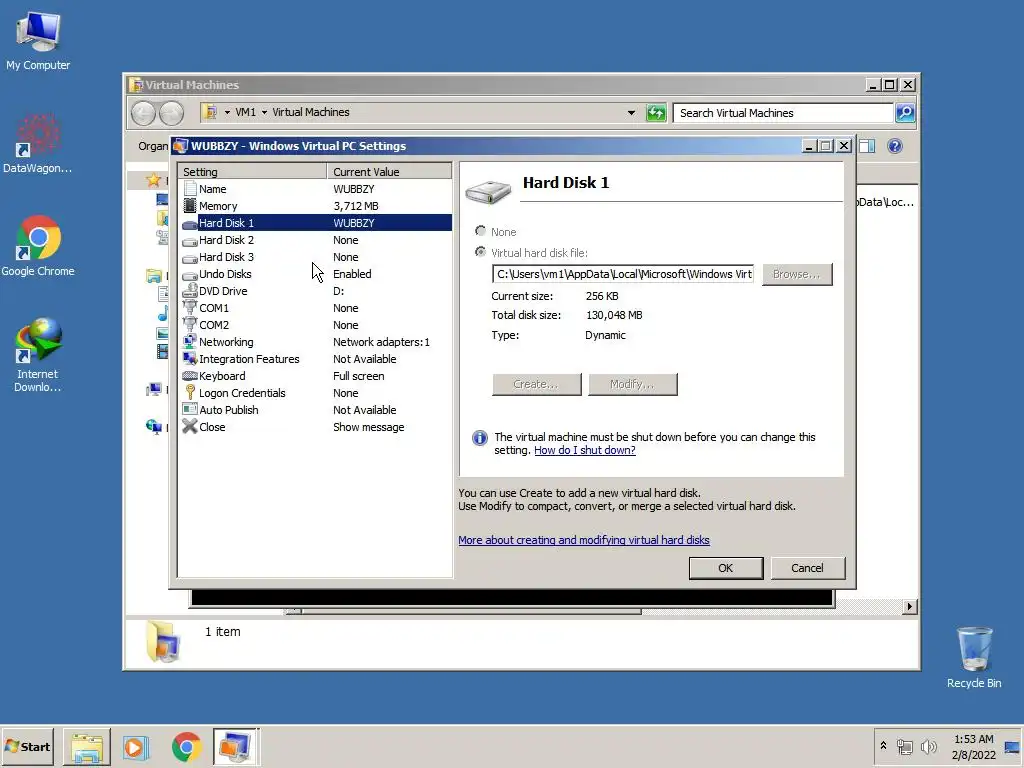The width and height of the screenshot is (1024, 768).
Task: Click the DVD Drive disc icon
Action: pos(189,291)
